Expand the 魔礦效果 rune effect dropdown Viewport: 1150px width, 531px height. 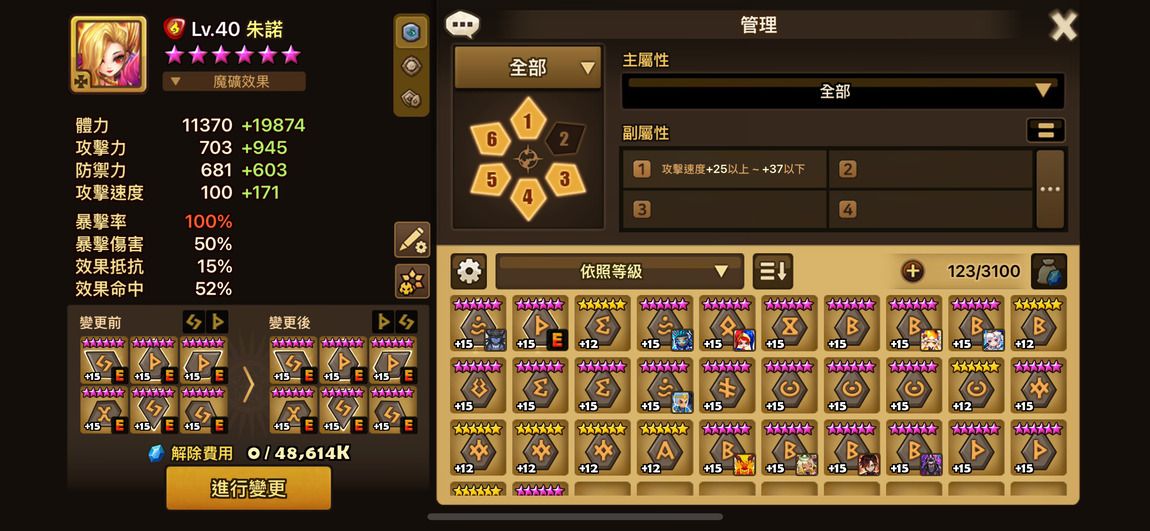234,81
